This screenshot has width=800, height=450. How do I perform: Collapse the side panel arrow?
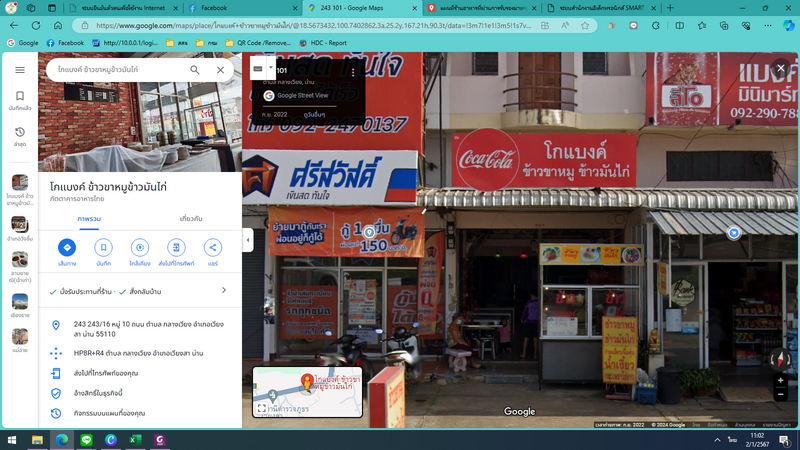point(248,240)
